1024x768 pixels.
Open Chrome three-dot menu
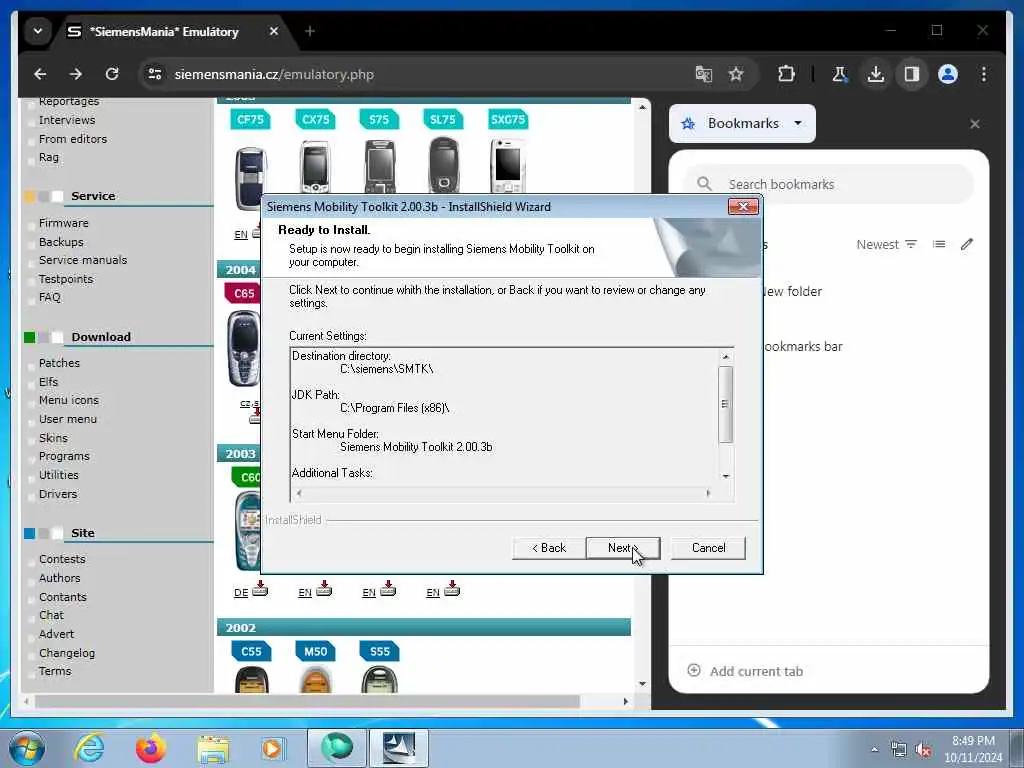[984, 74]
